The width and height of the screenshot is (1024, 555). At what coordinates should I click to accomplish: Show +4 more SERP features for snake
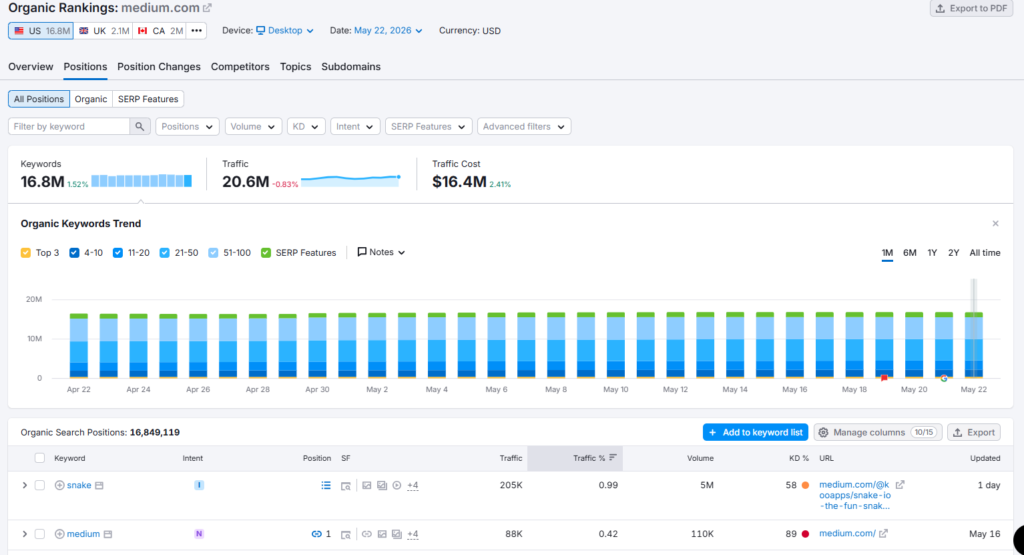tap(413, 485)
